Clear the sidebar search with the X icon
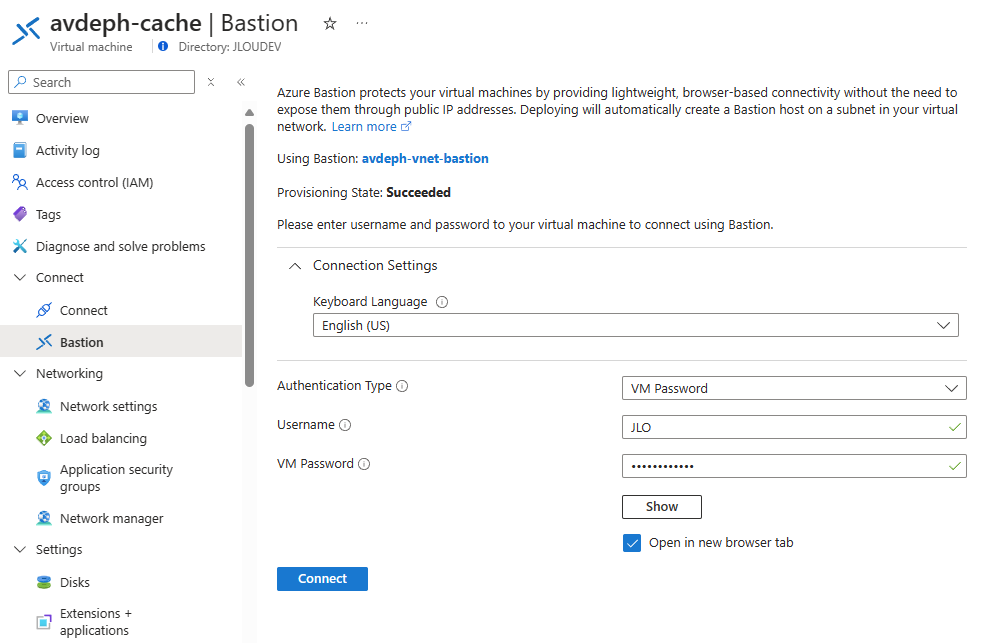 pyautogui.click(x=211, y=82)
